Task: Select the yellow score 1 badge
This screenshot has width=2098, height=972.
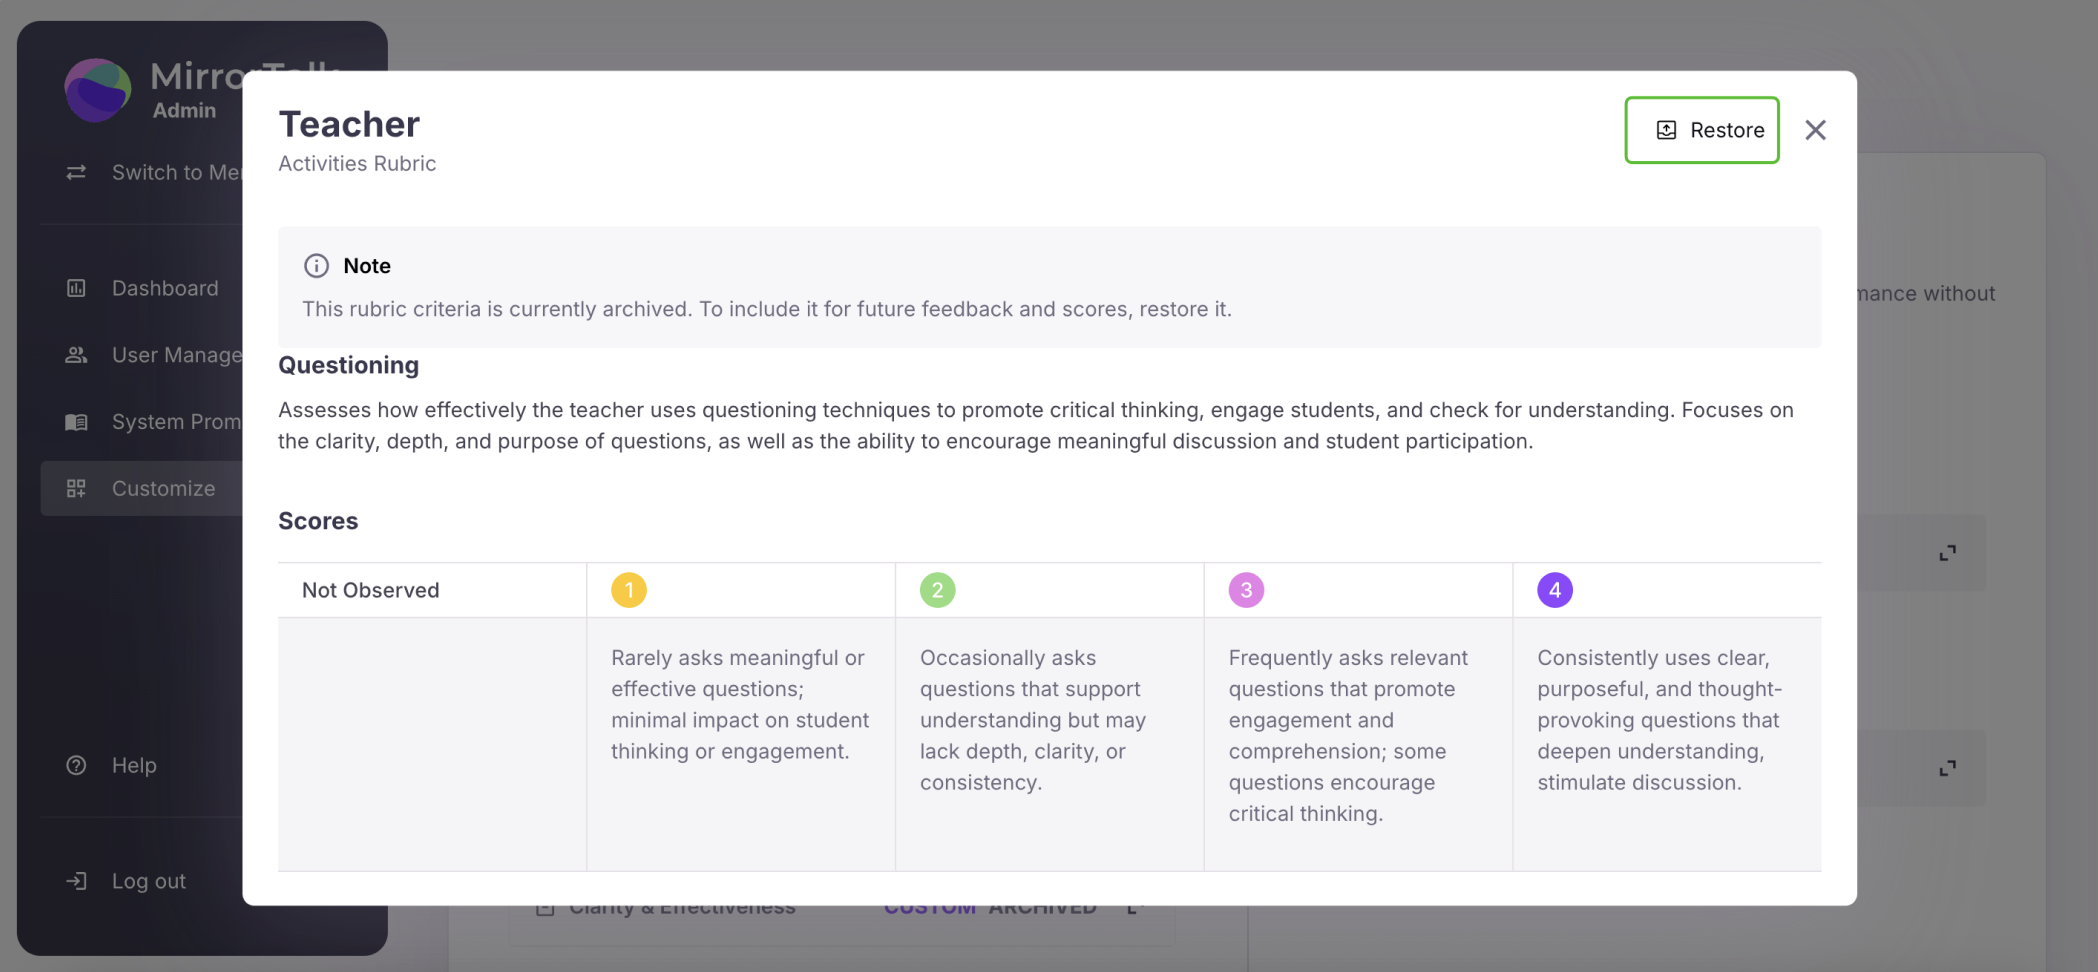Action: (629, 590)
